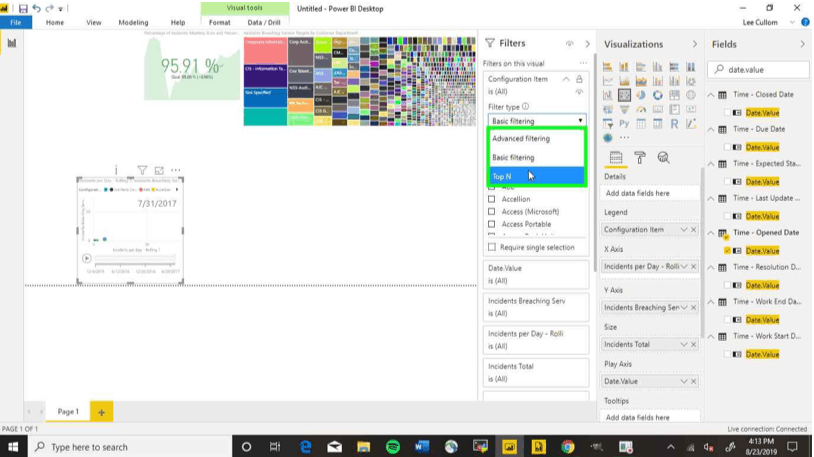The image size is (814, 457).
Task: Hide the Configuration Item filter with eye icon
Action: click(579, 92)
